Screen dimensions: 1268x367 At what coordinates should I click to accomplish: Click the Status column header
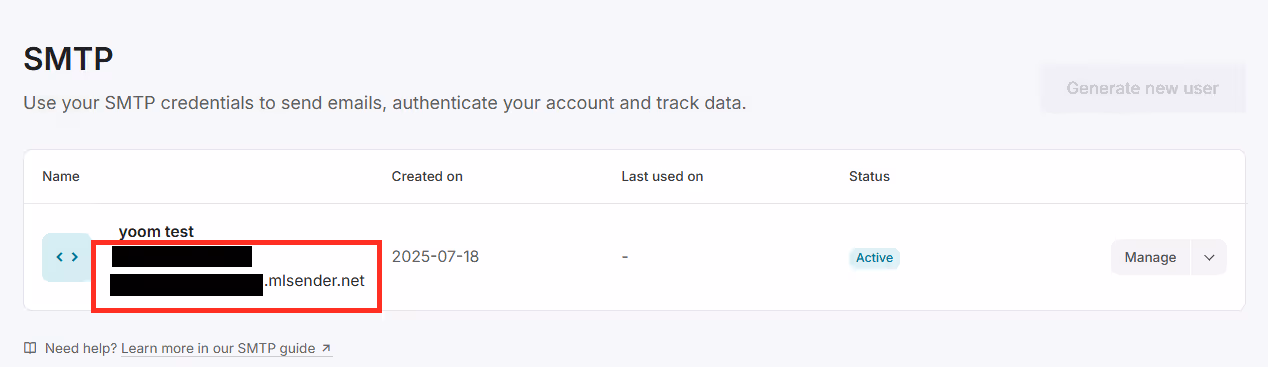pos(869,176)
